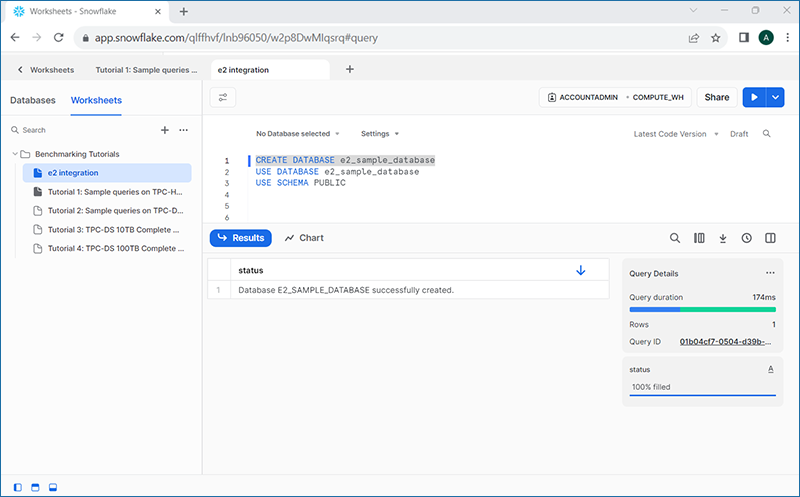Open the sidebar more options ellipsis

[x=184, y=130]
